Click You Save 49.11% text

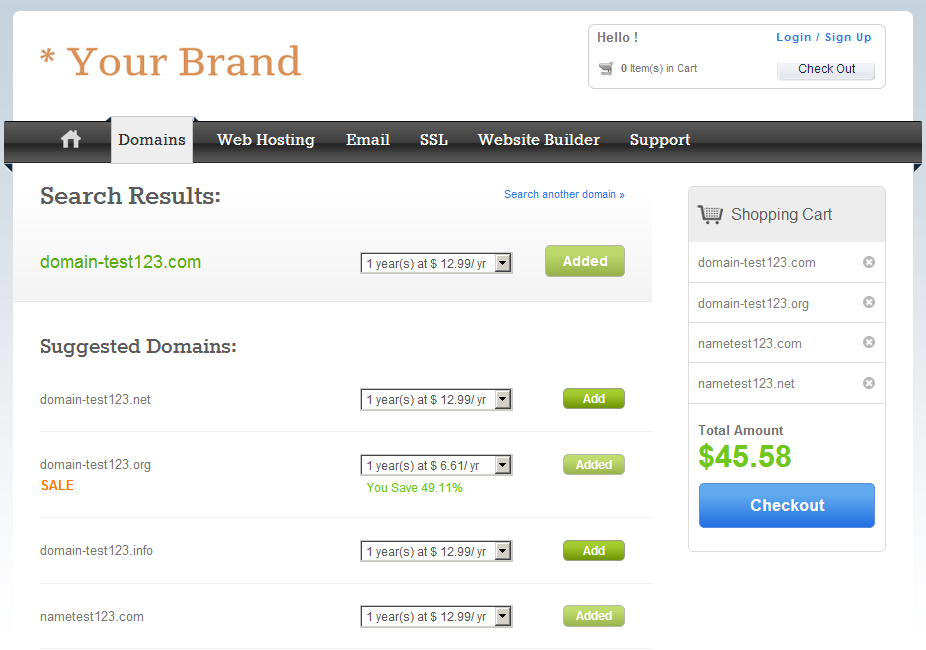pyautogui.click(x=415, y=488)
